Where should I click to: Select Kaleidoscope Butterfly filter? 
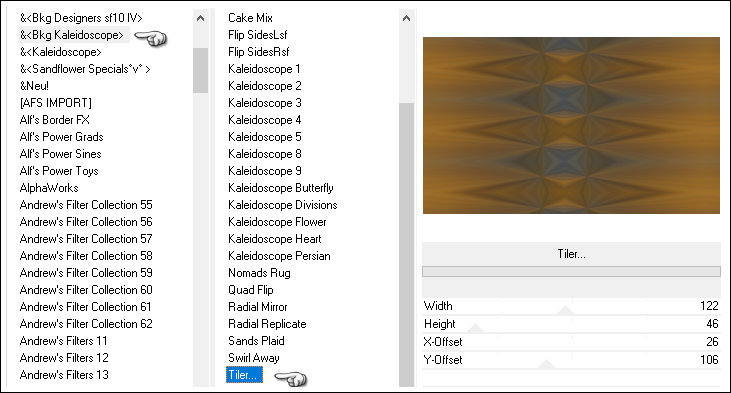point(281,188)
